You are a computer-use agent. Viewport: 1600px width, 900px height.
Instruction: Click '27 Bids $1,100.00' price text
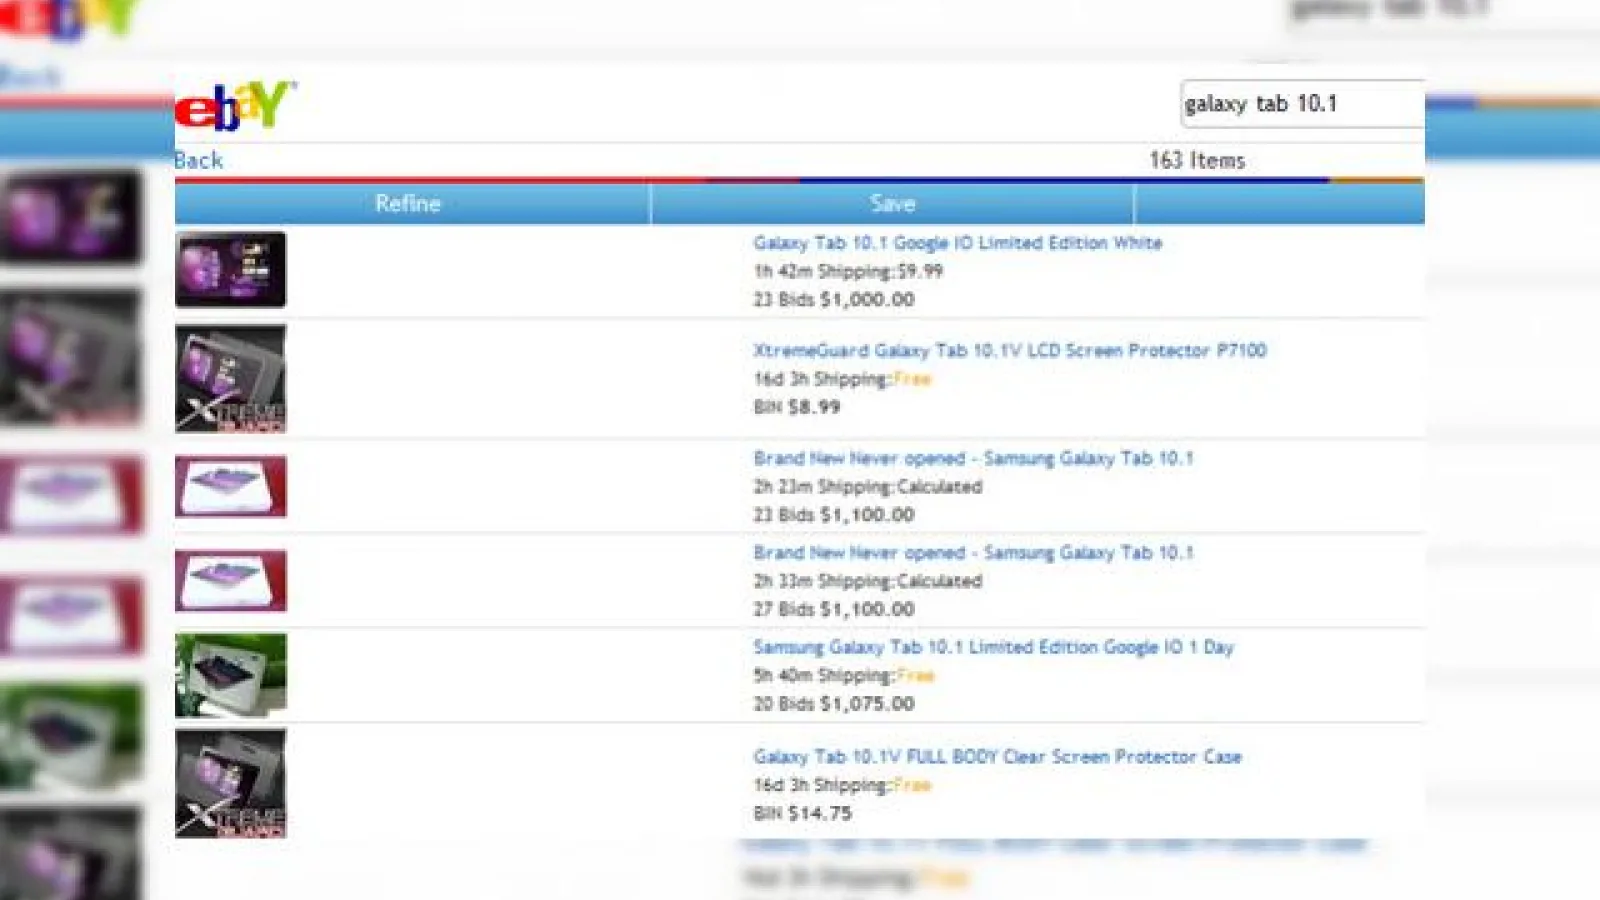click(x=833, y=609)
